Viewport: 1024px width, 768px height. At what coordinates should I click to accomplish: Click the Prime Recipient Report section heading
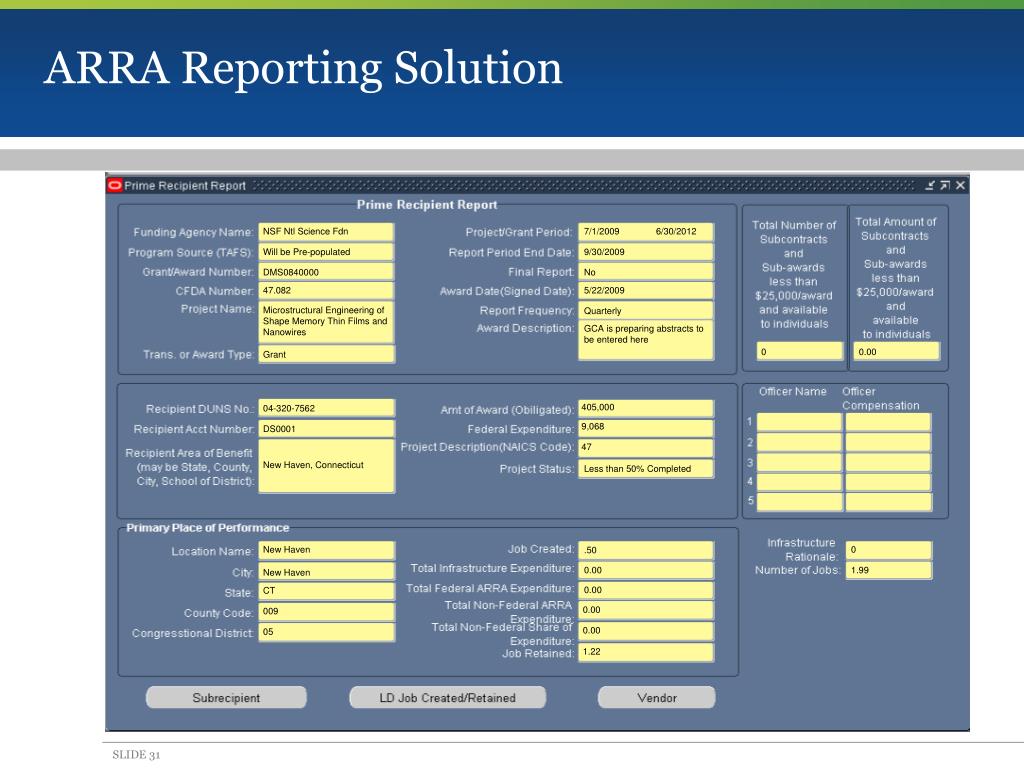click(427, 204)
